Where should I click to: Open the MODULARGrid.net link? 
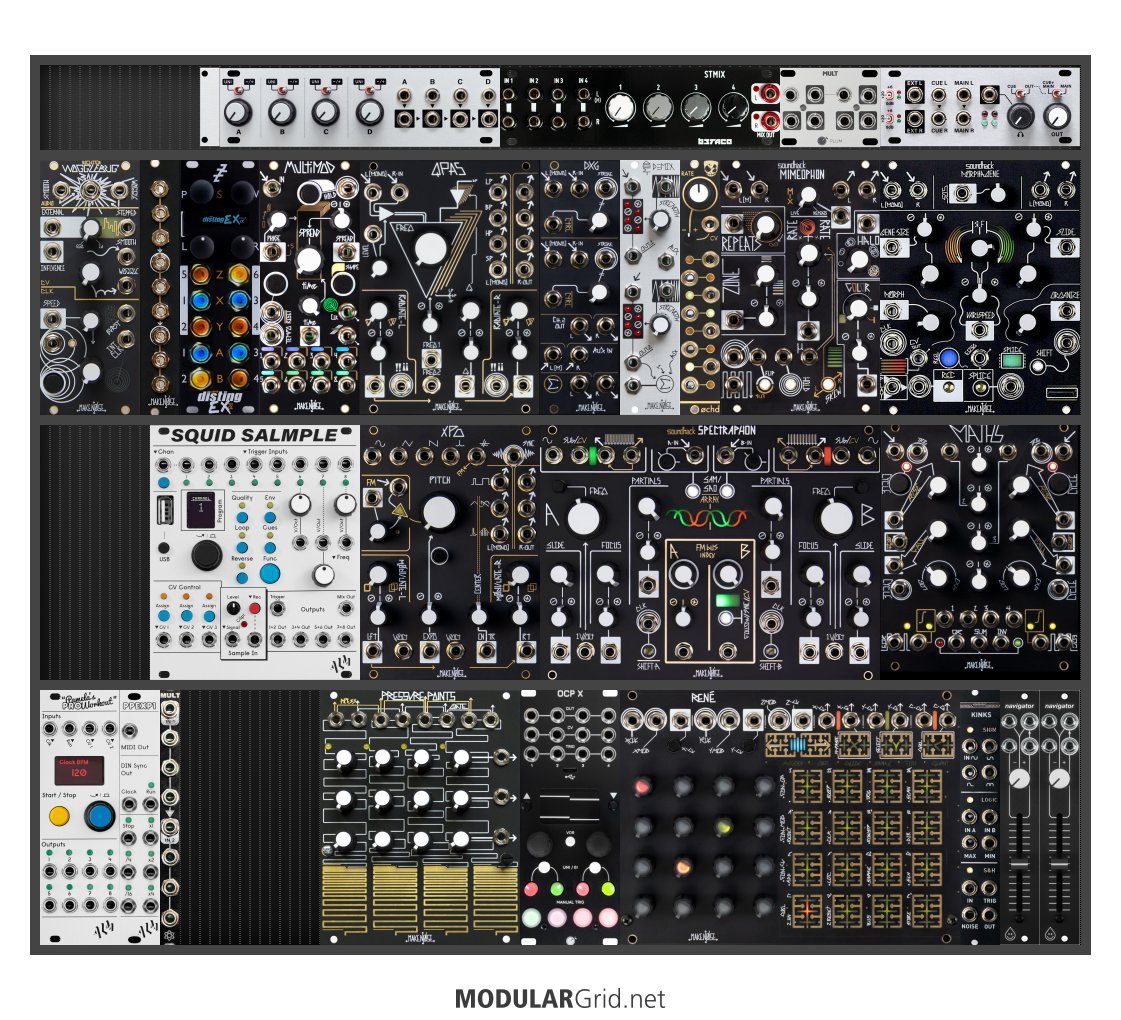[x=560, y=999]
